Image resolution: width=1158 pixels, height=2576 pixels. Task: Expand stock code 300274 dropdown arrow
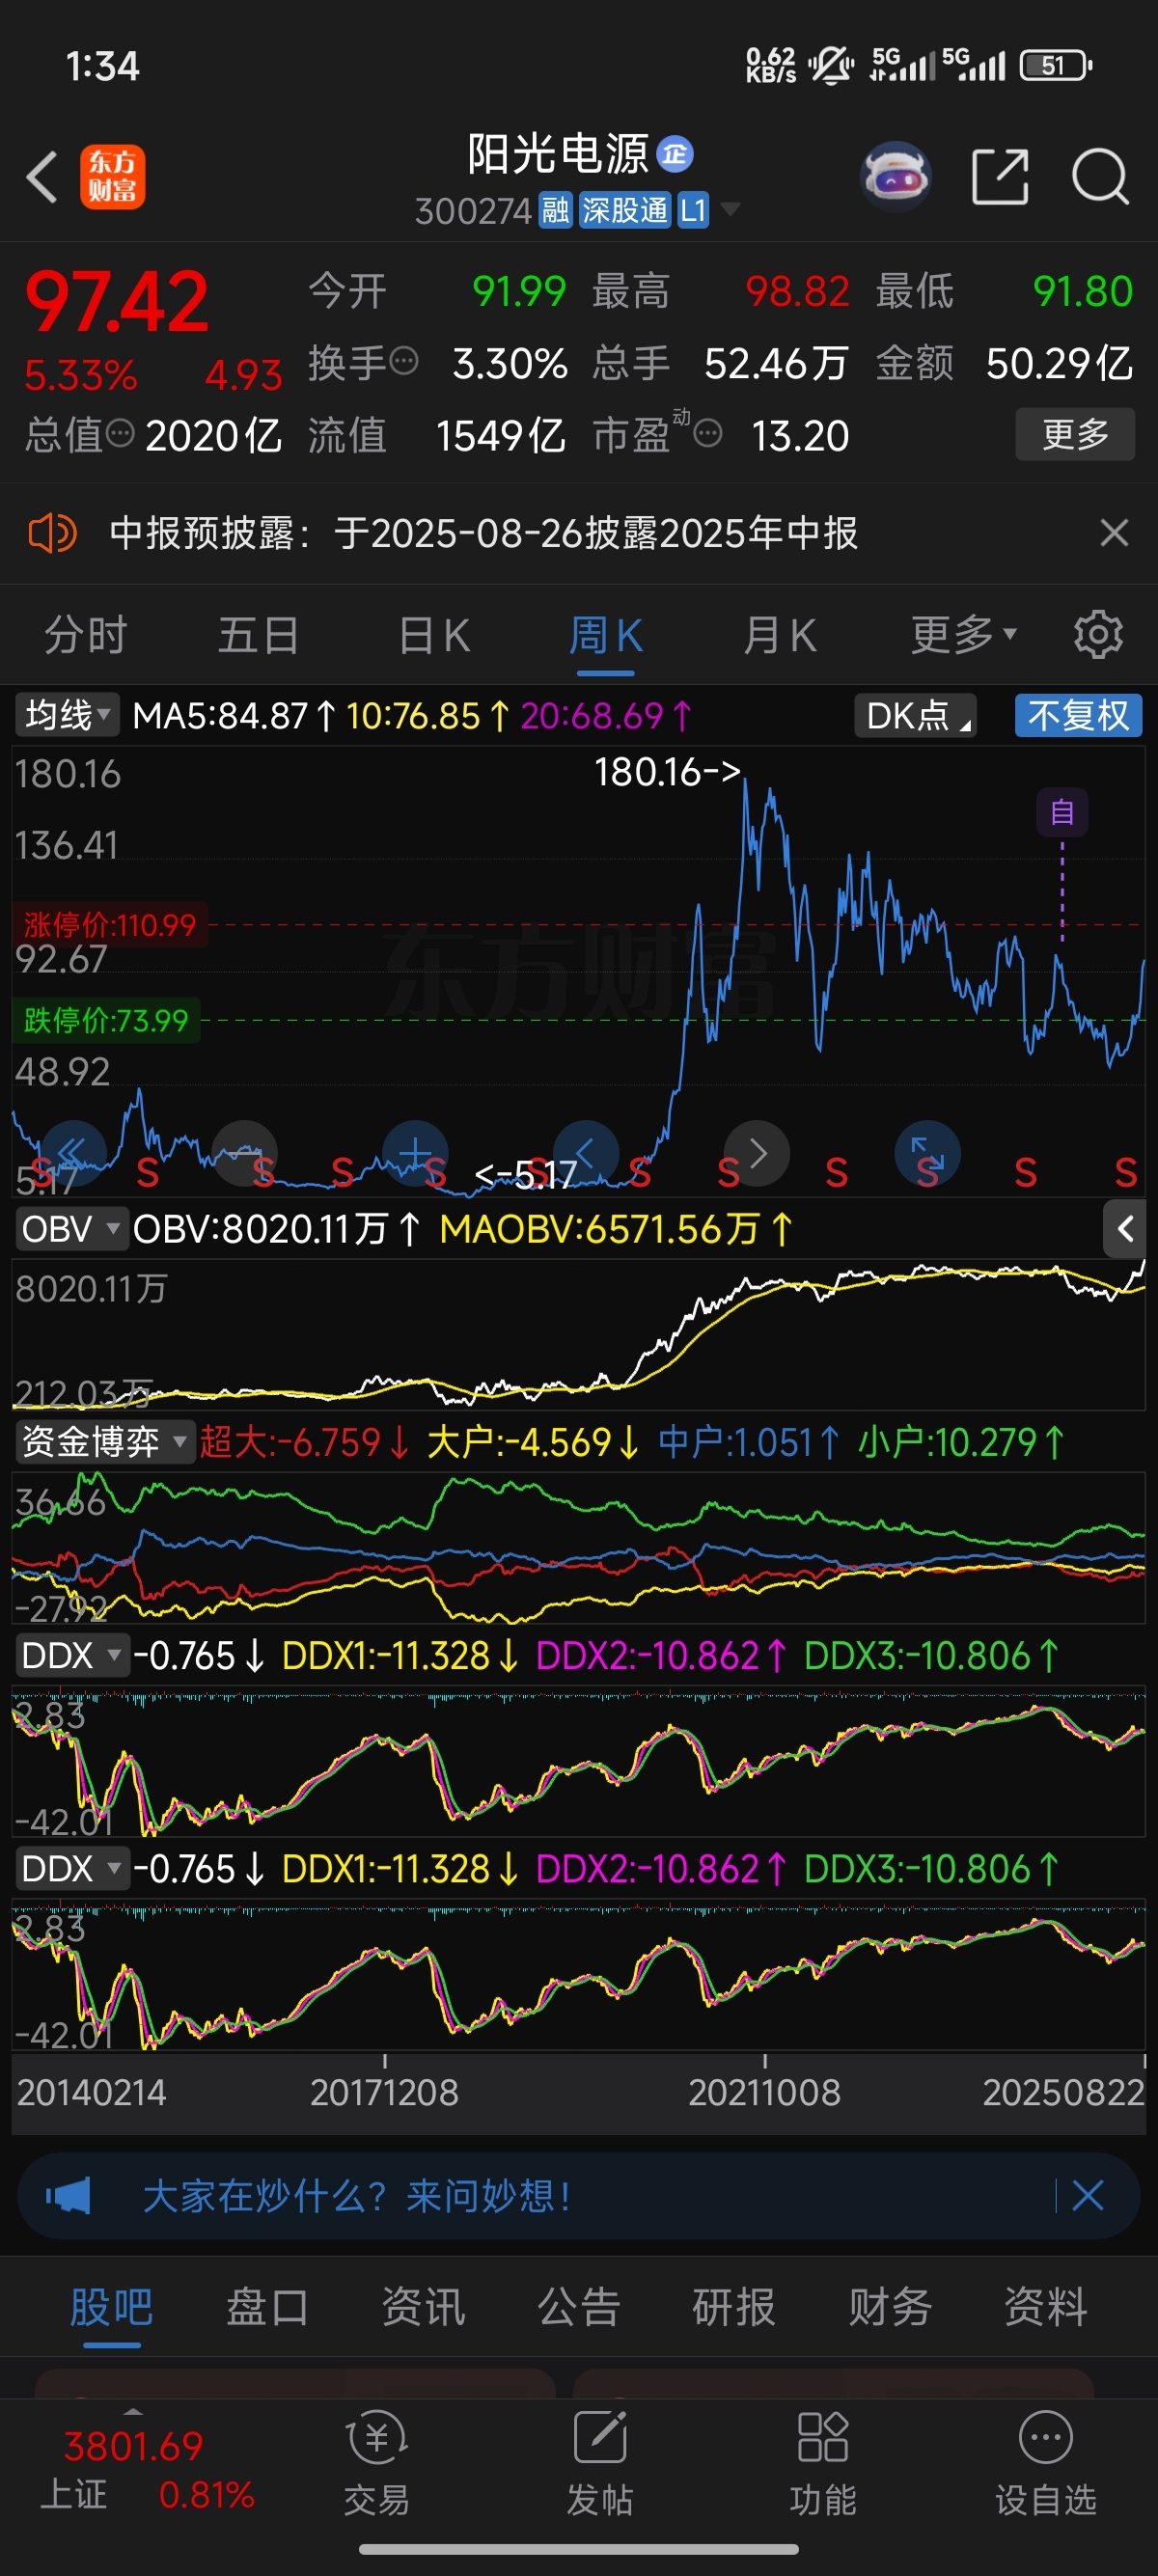[x=731, y=209]
